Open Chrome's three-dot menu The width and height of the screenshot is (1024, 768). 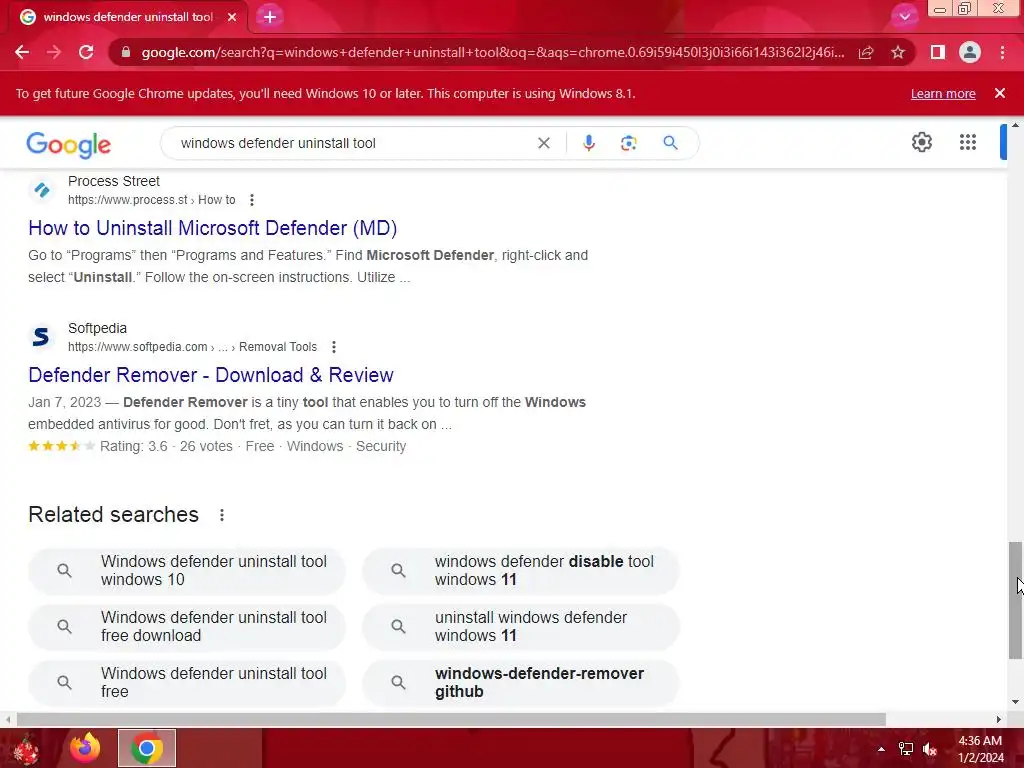coord(1002,52)
